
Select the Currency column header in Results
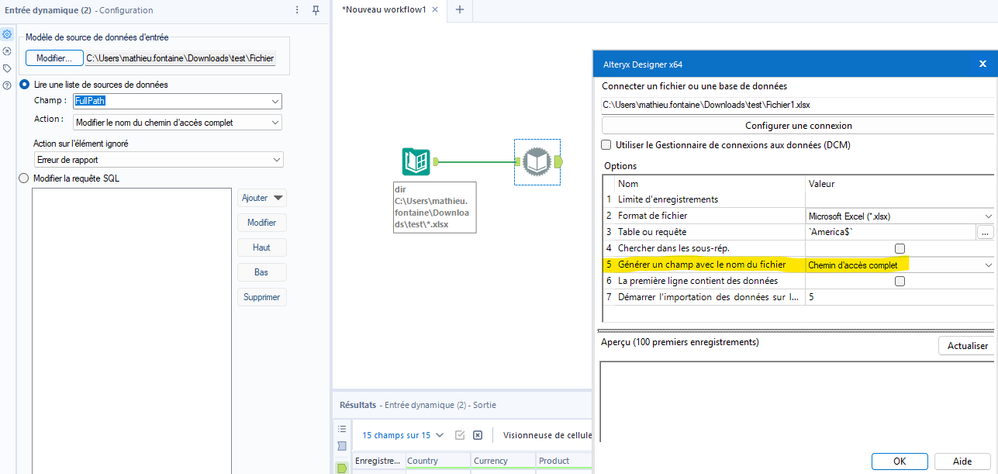coord(503,461)
